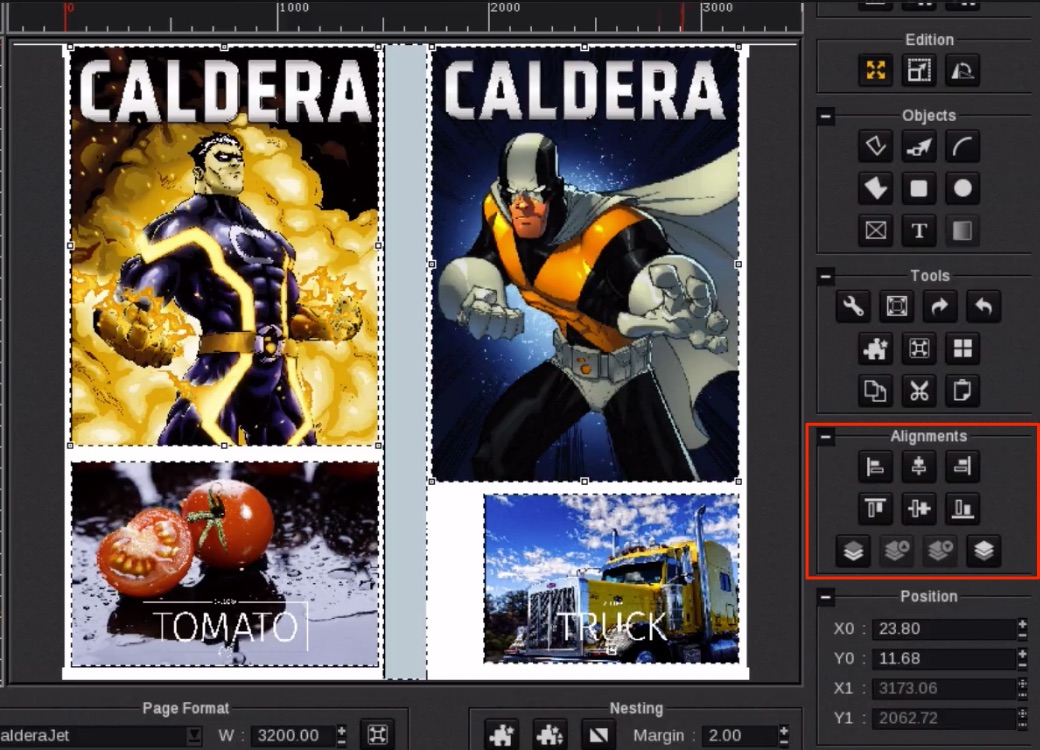
Task: Select the rounded square object tool
Action: pyautogui.click(x=918, y=188)
